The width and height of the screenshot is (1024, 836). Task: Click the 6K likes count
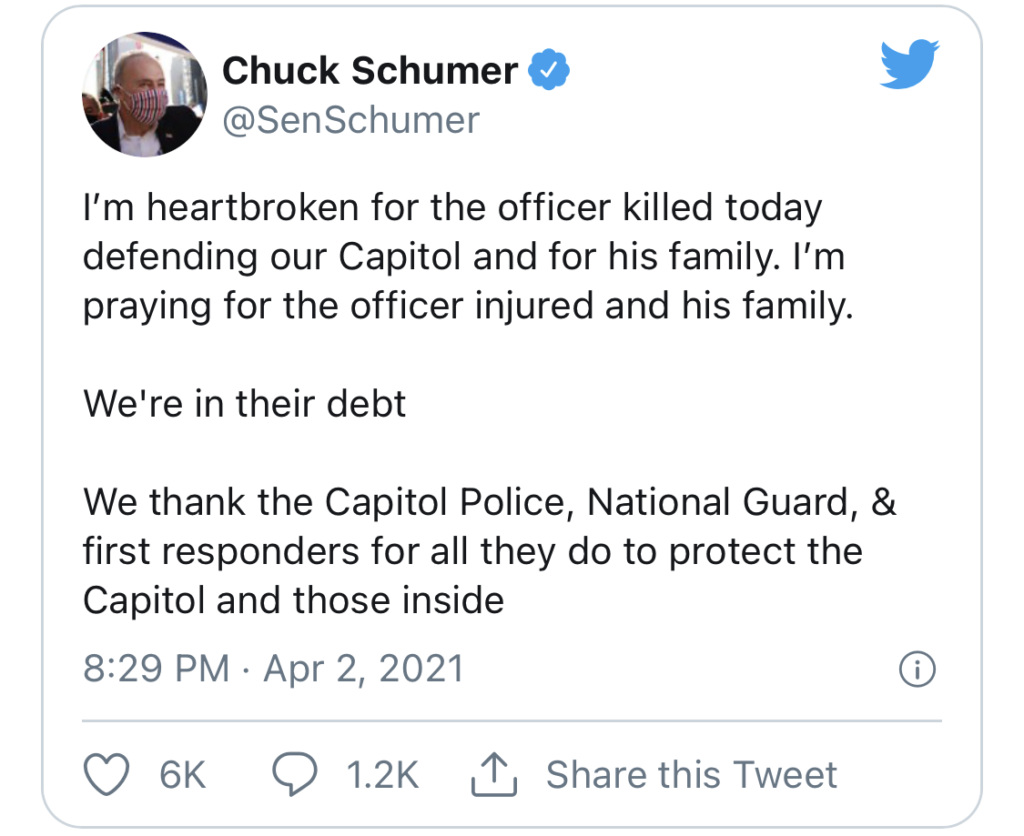pyautogui.click(x=183, y=775)
